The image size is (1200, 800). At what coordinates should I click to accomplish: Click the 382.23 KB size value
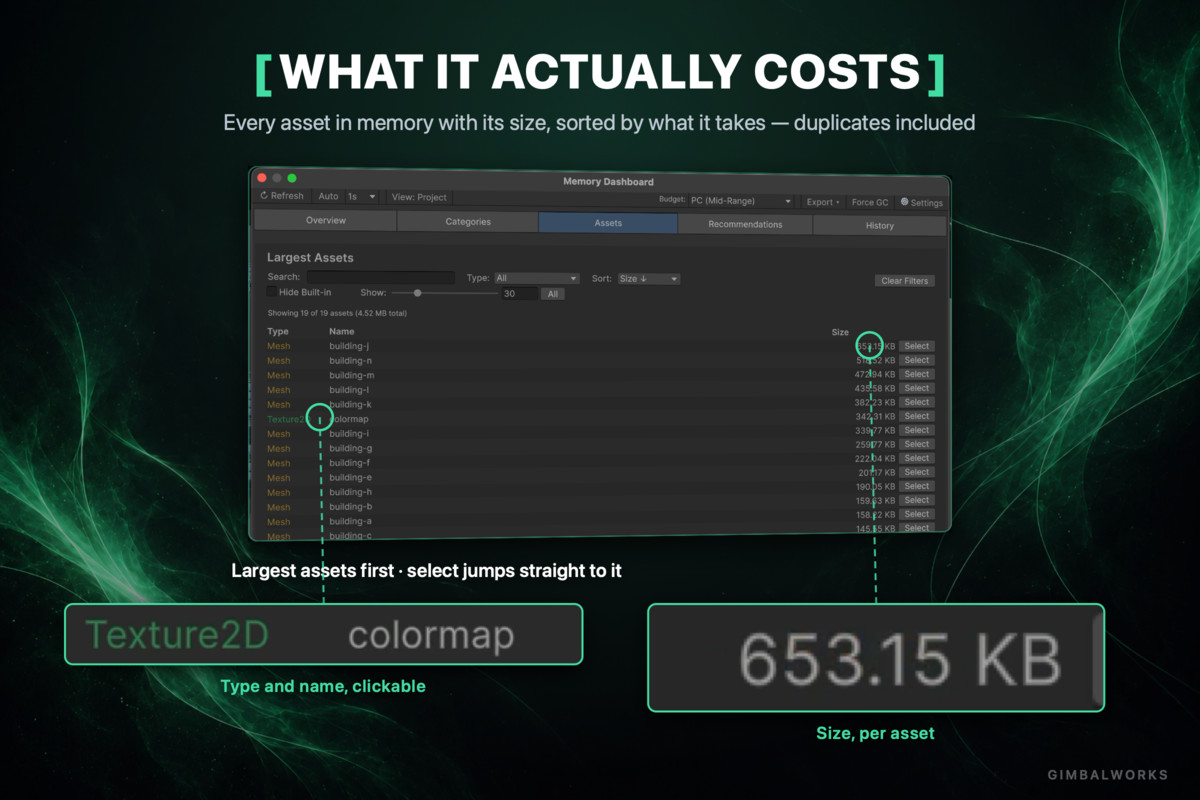pyautogui.click(x=875, y=402)
